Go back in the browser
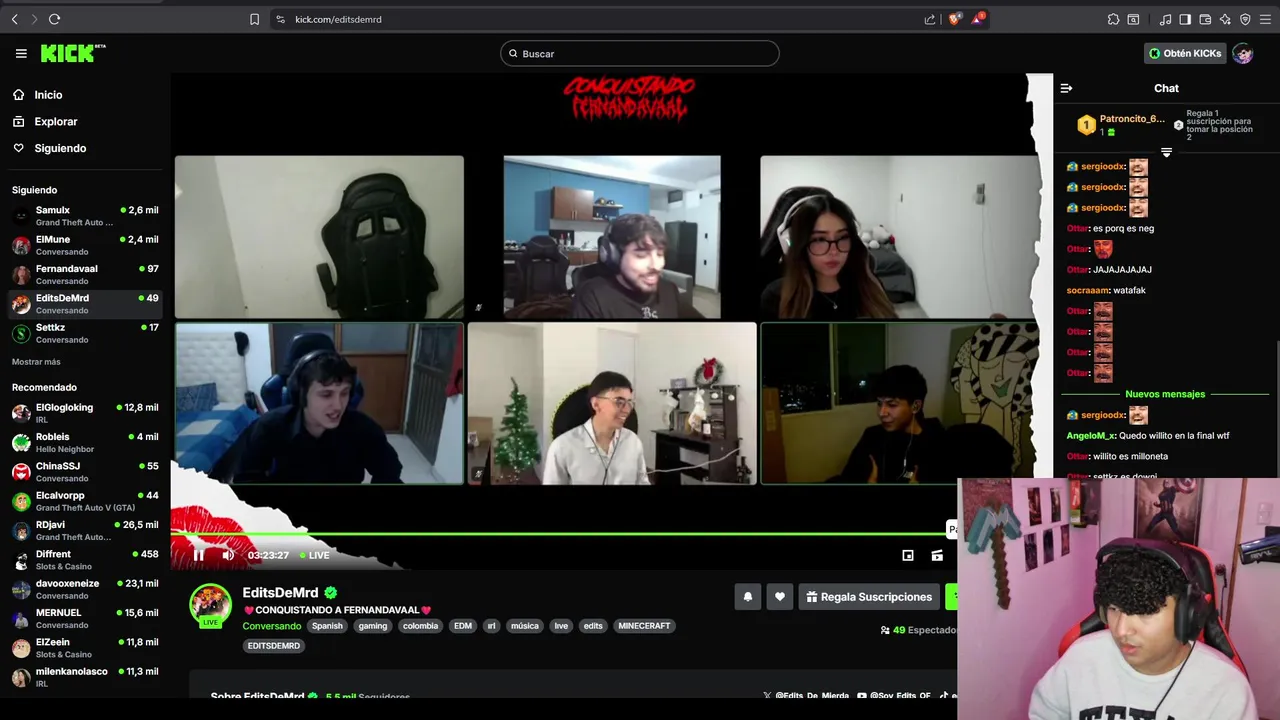This screenshot has width=1280, height=720. 14,19
